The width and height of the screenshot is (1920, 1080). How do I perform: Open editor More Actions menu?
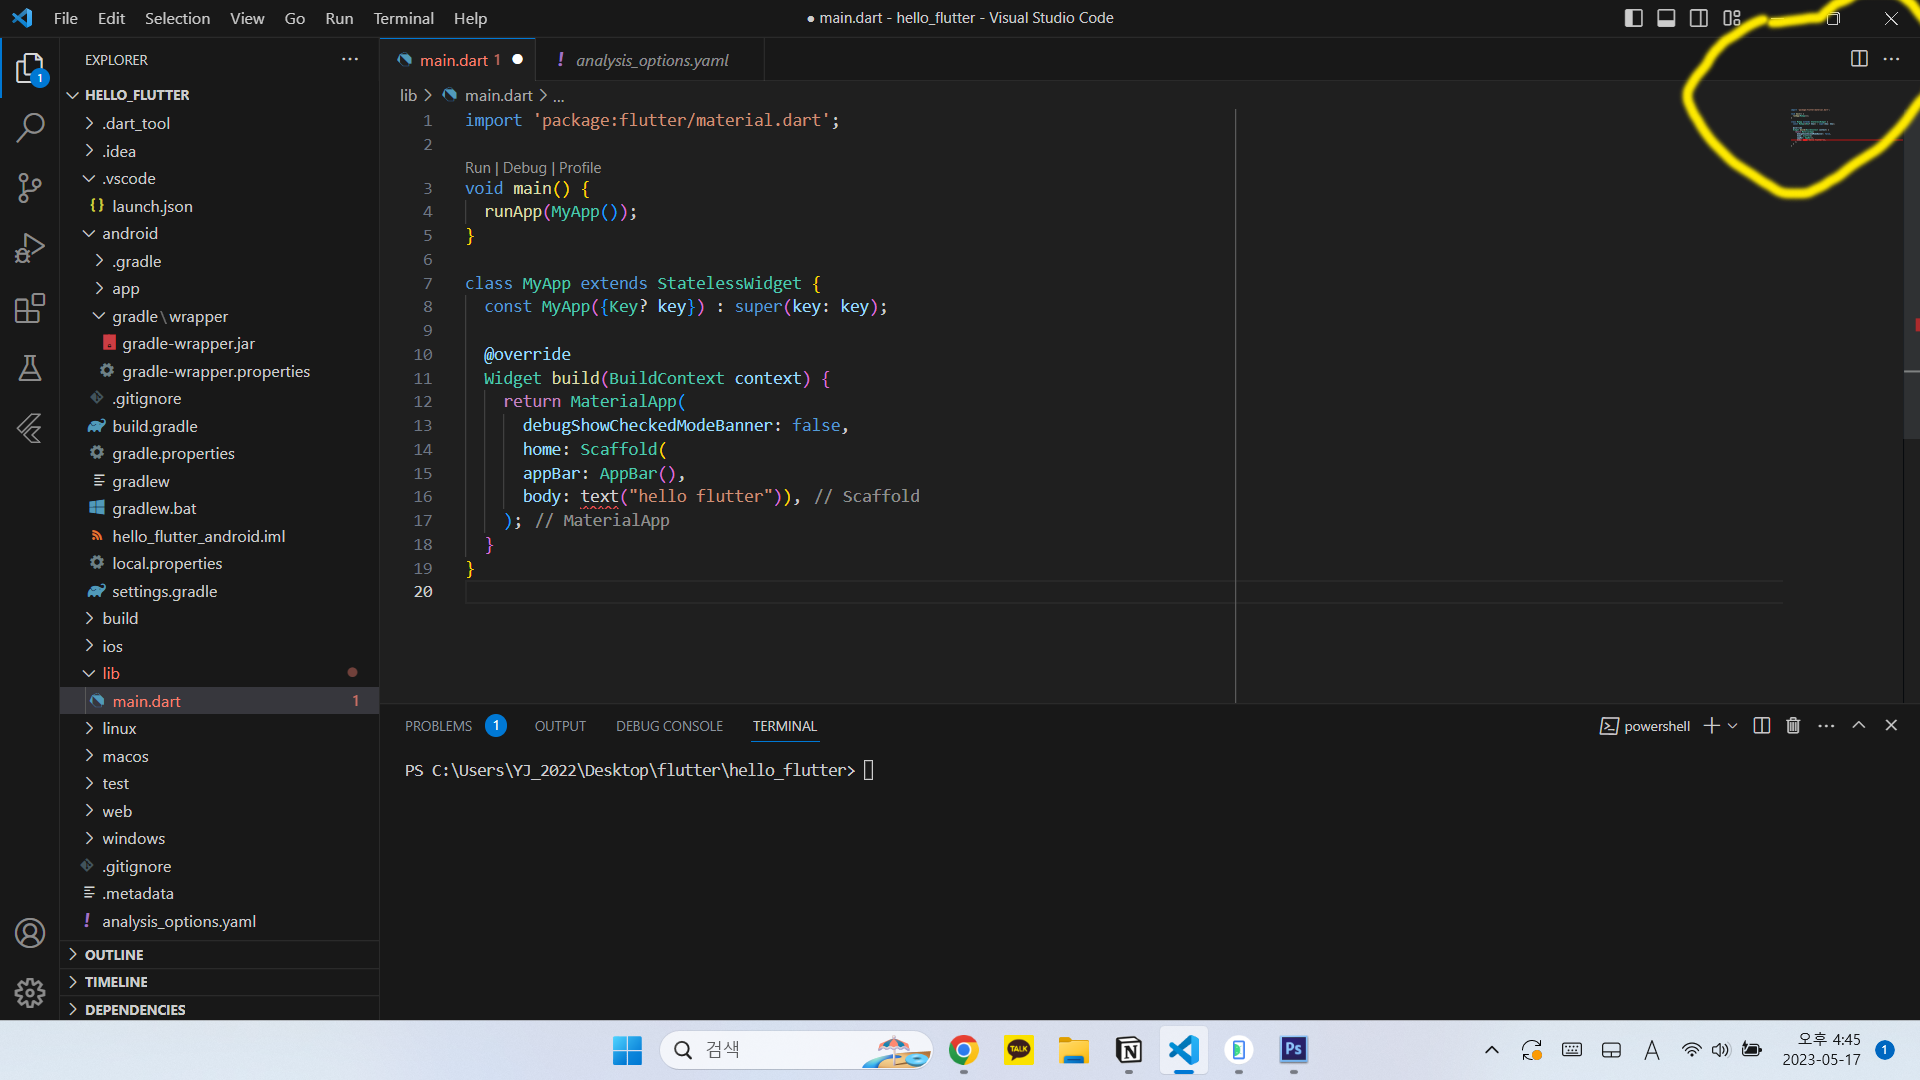[x=1891, y=59]
